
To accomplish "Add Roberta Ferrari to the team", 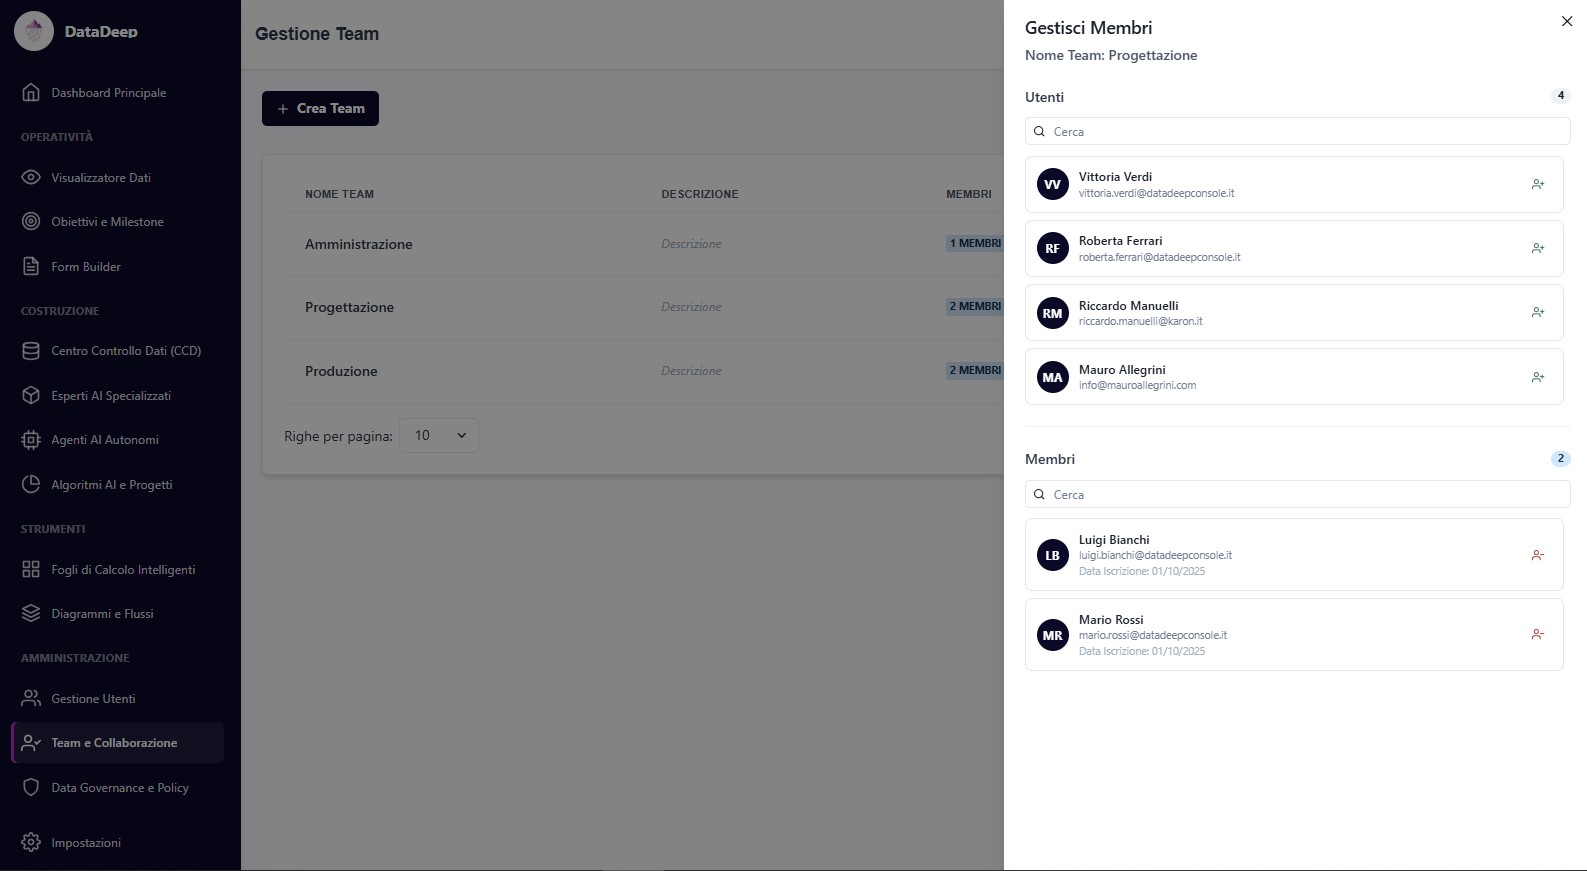I will [1538, 248].
